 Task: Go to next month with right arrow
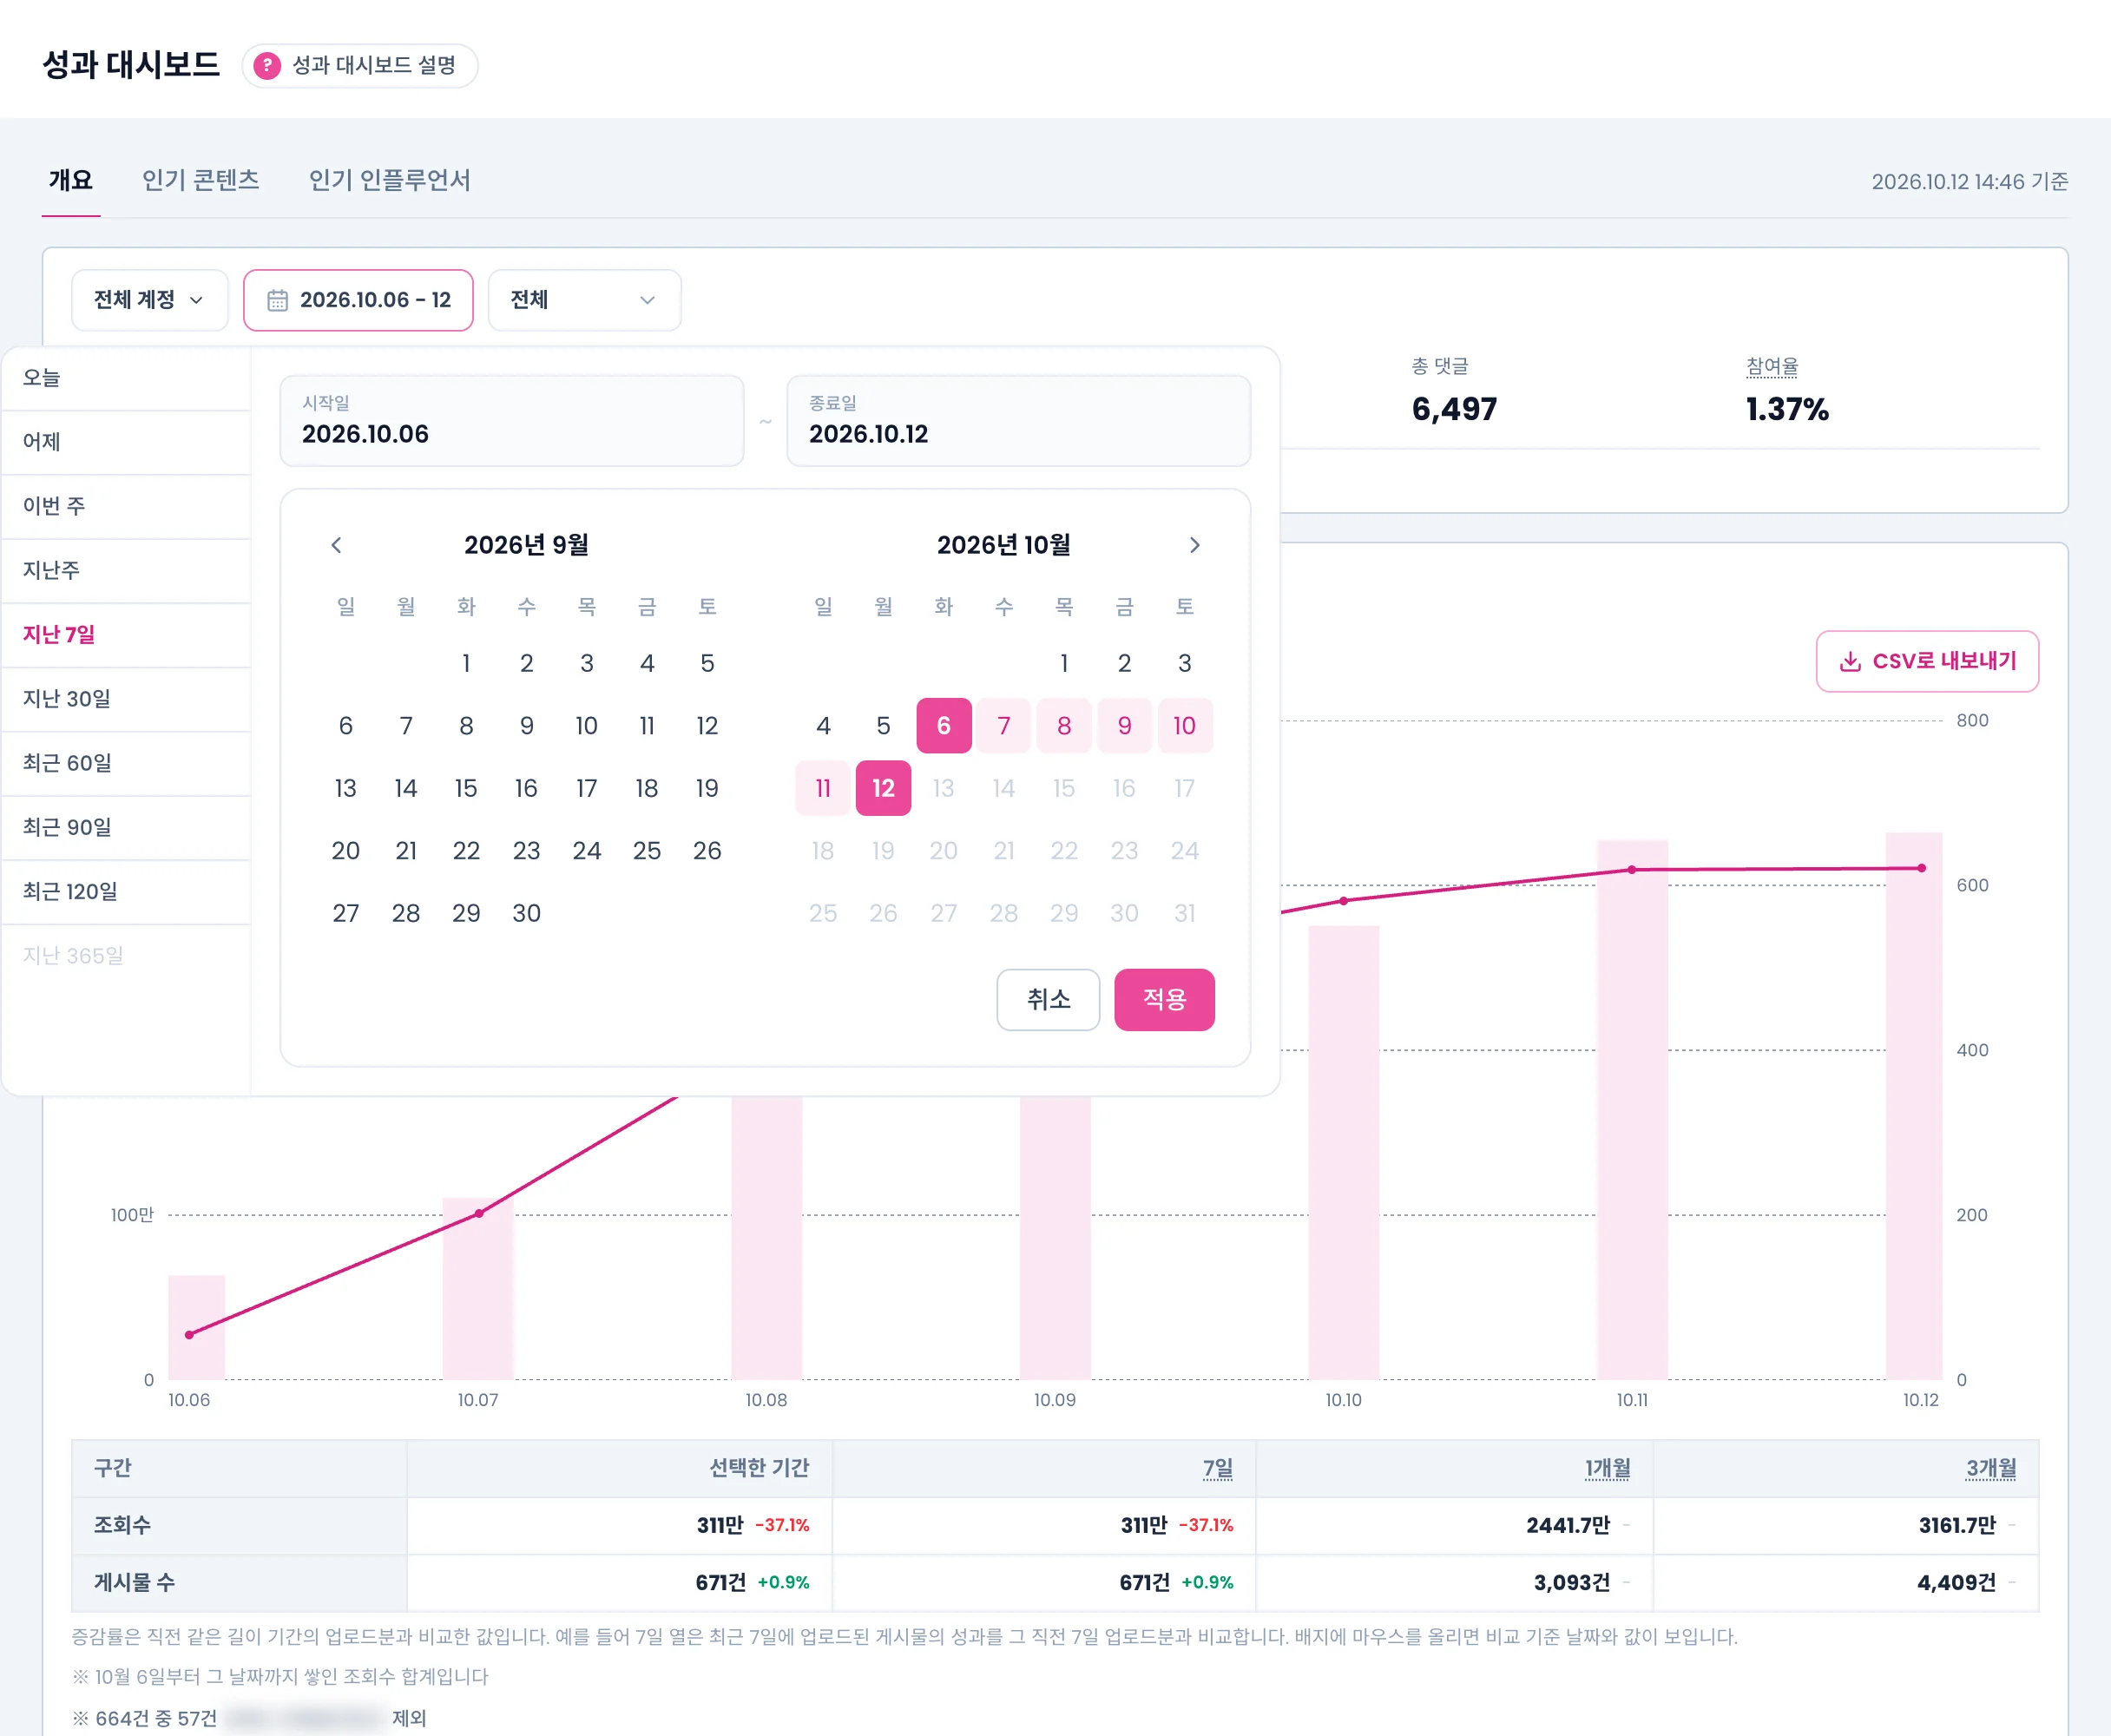[1194, 545]
